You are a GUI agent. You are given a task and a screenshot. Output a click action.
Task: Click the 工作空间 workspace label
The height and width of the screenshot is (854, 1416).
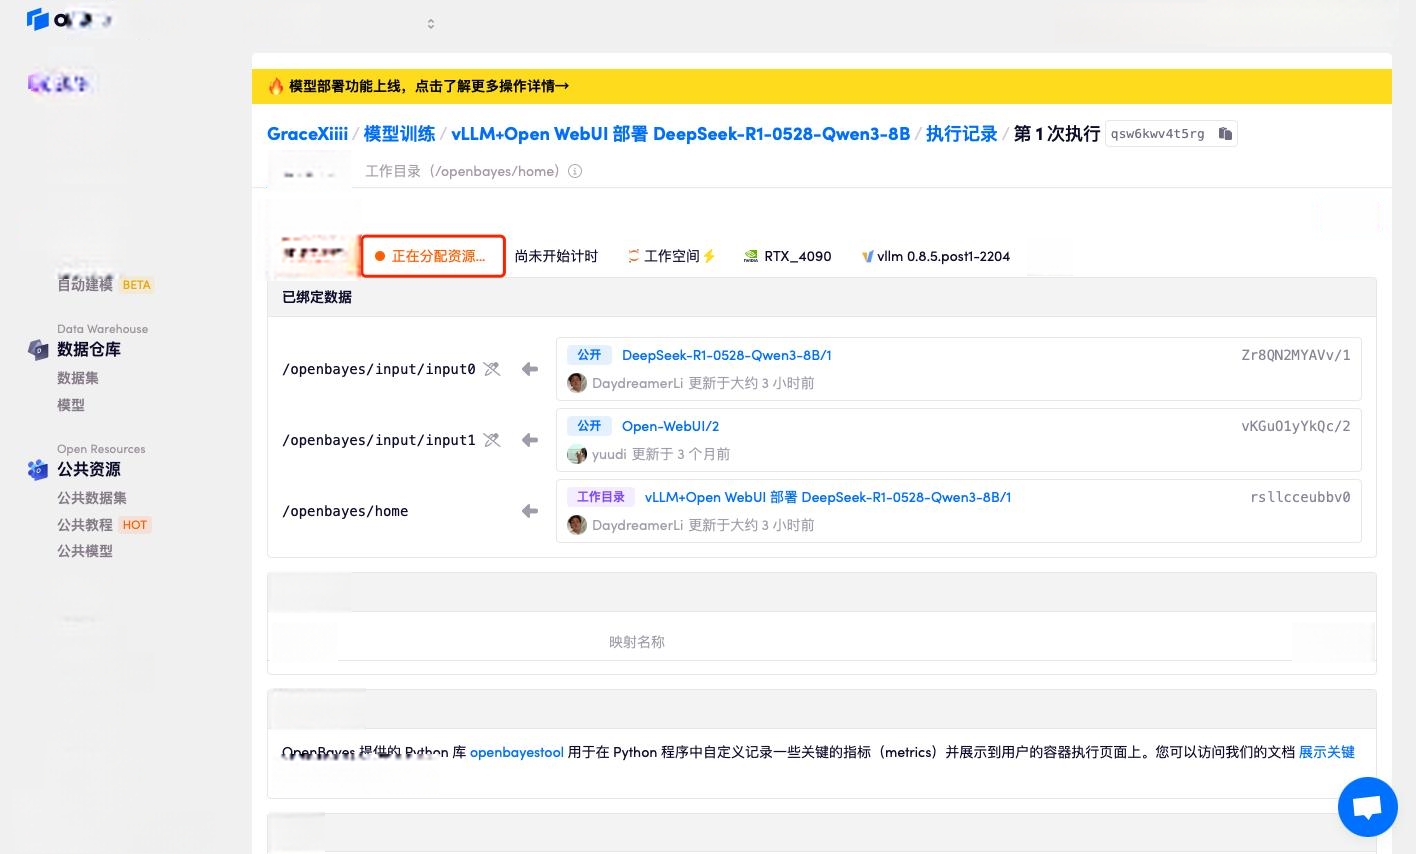click(x=672, y=256)
